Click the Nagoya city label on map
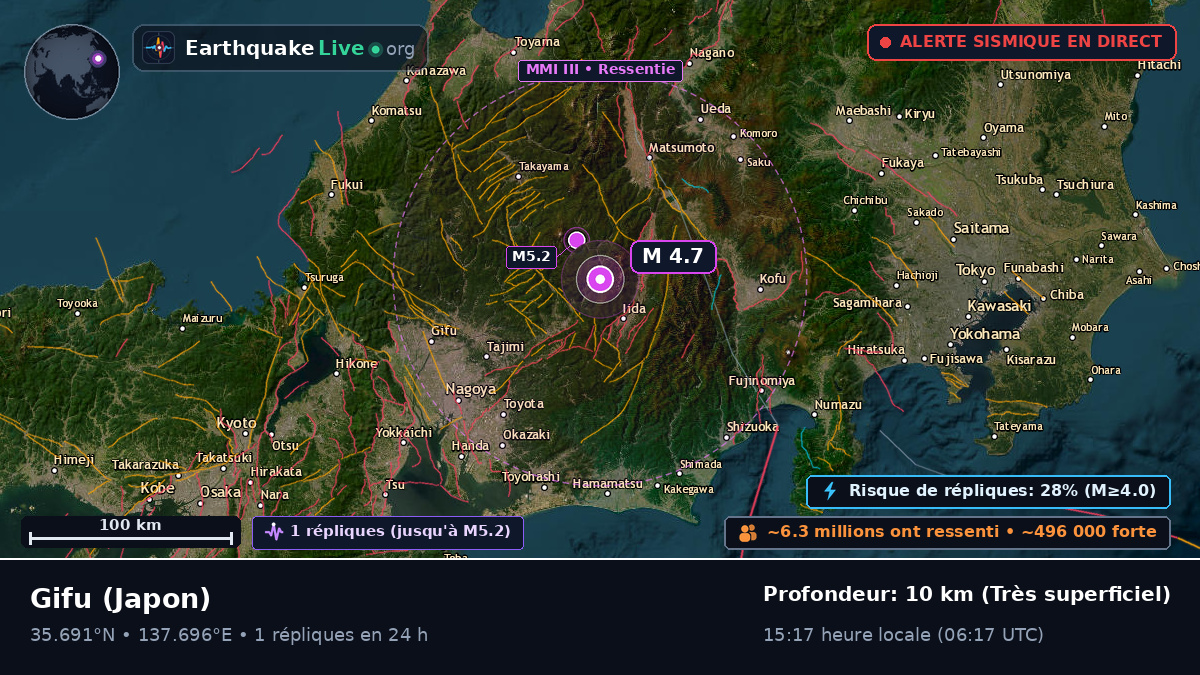Viewport: 1200px width, 675px height. (x=471, y=389)
